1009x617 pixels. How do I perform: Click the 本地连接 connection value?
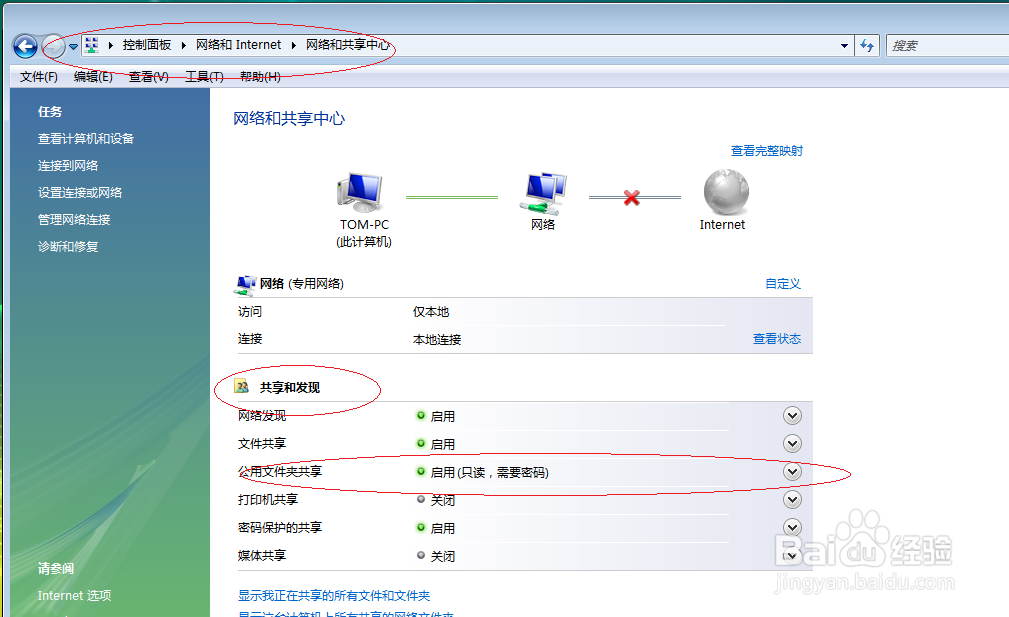click(x=437, y=339)
